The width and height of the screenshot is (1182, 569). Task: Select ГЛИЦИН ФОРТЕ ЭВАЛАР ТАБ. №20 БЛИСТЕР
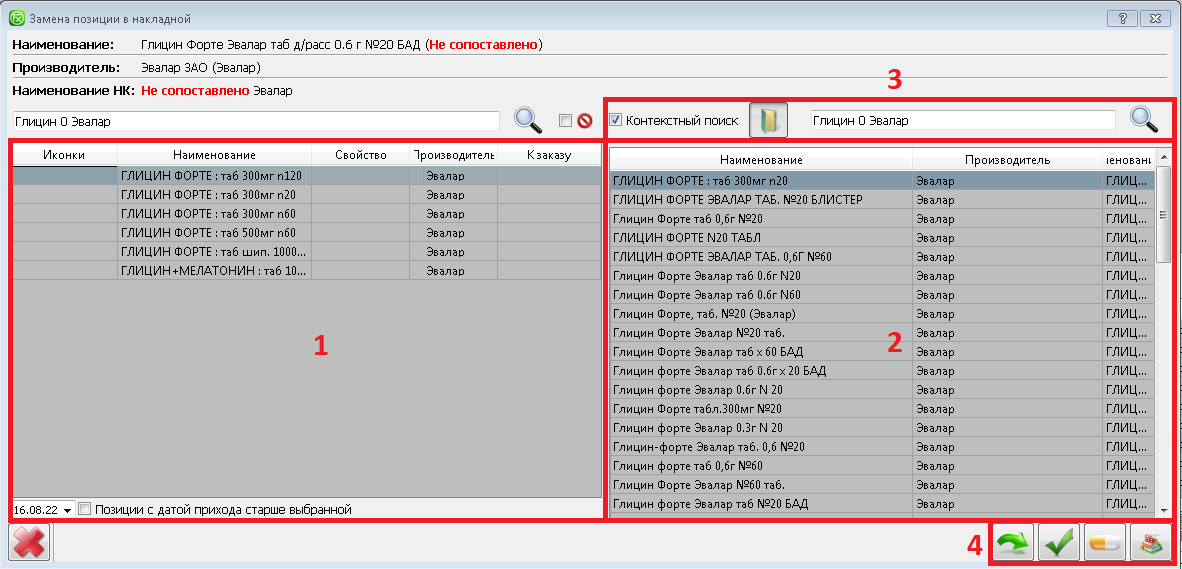pyautogui.click(x=882, y=200)
